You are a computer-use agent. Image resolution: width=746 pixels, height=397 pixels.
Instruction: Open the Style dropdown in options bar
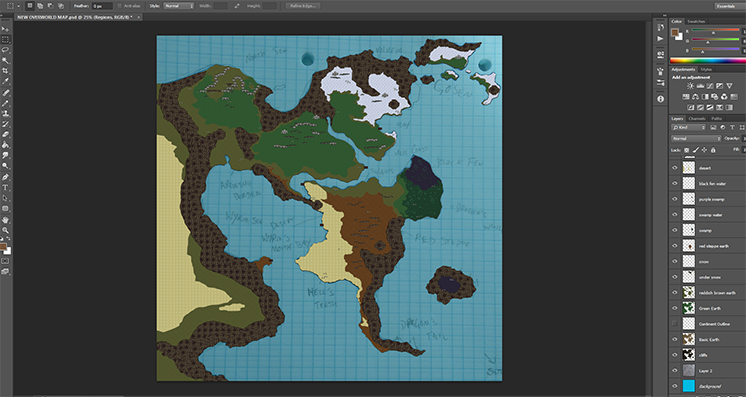coord(178,6)
